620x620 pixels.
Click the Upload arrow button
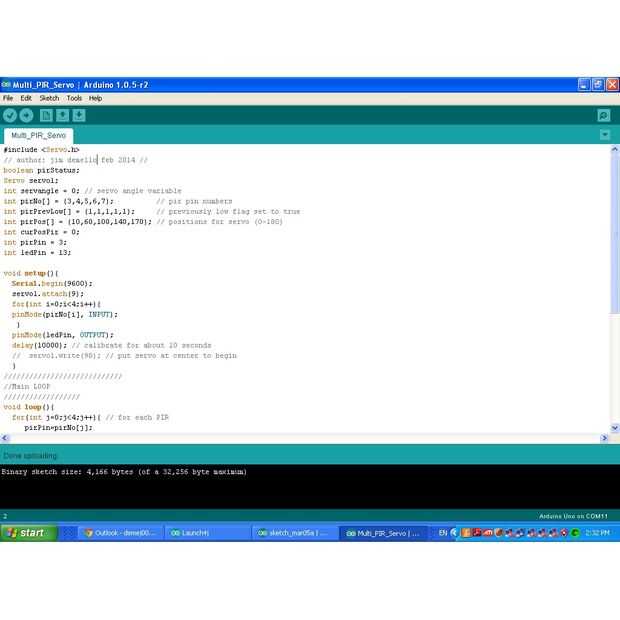26,115
